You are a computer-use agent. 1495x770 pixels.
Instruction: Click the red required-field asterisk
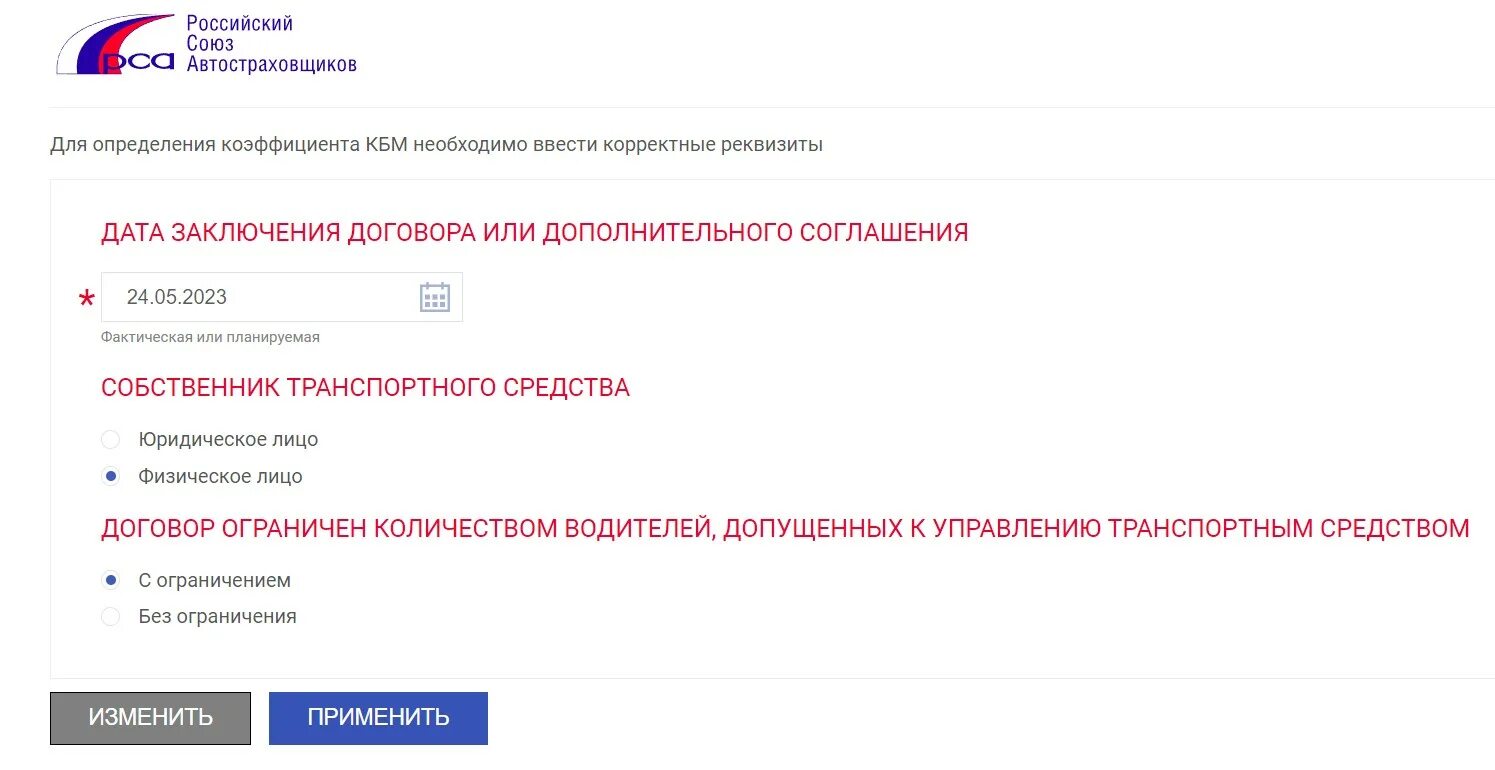87,299
